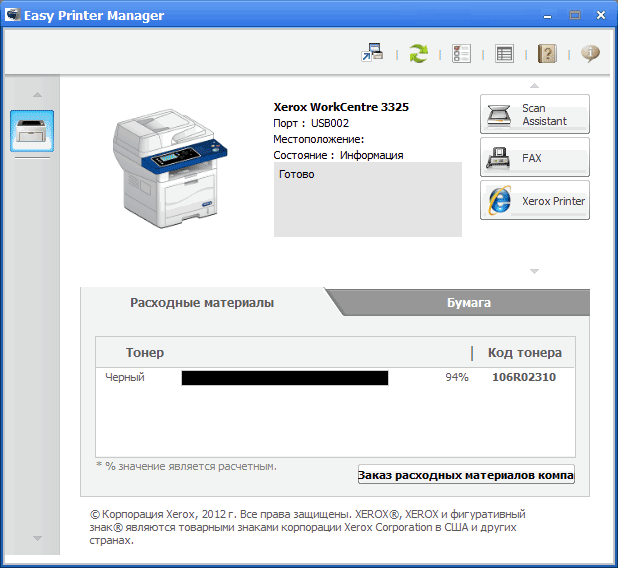Click the info speech bubble icon

[x=590, y=53]
